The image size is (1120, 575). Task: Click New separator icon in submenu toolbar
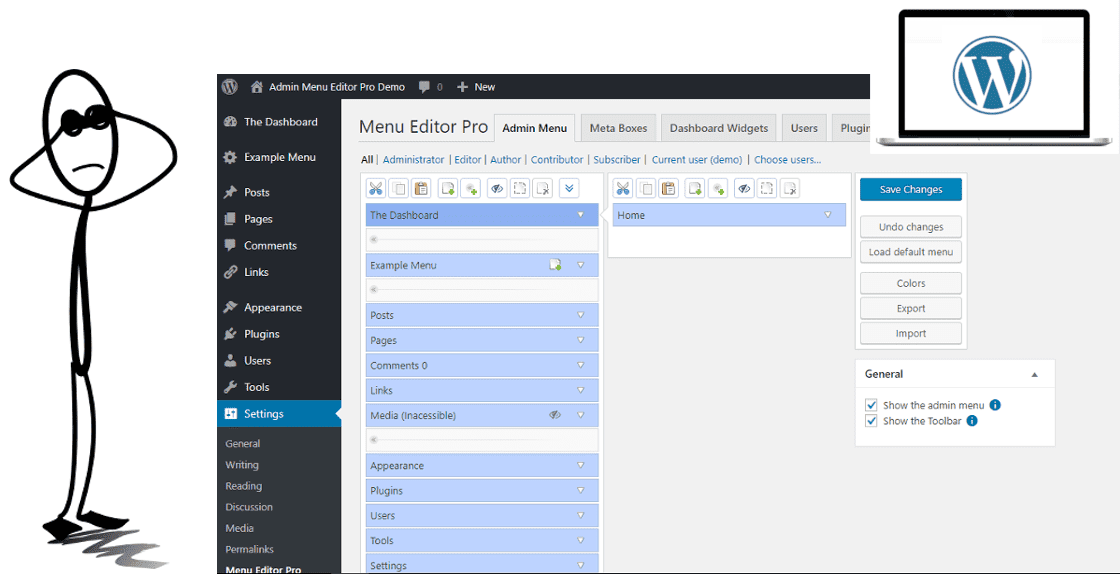click(717, 189)
